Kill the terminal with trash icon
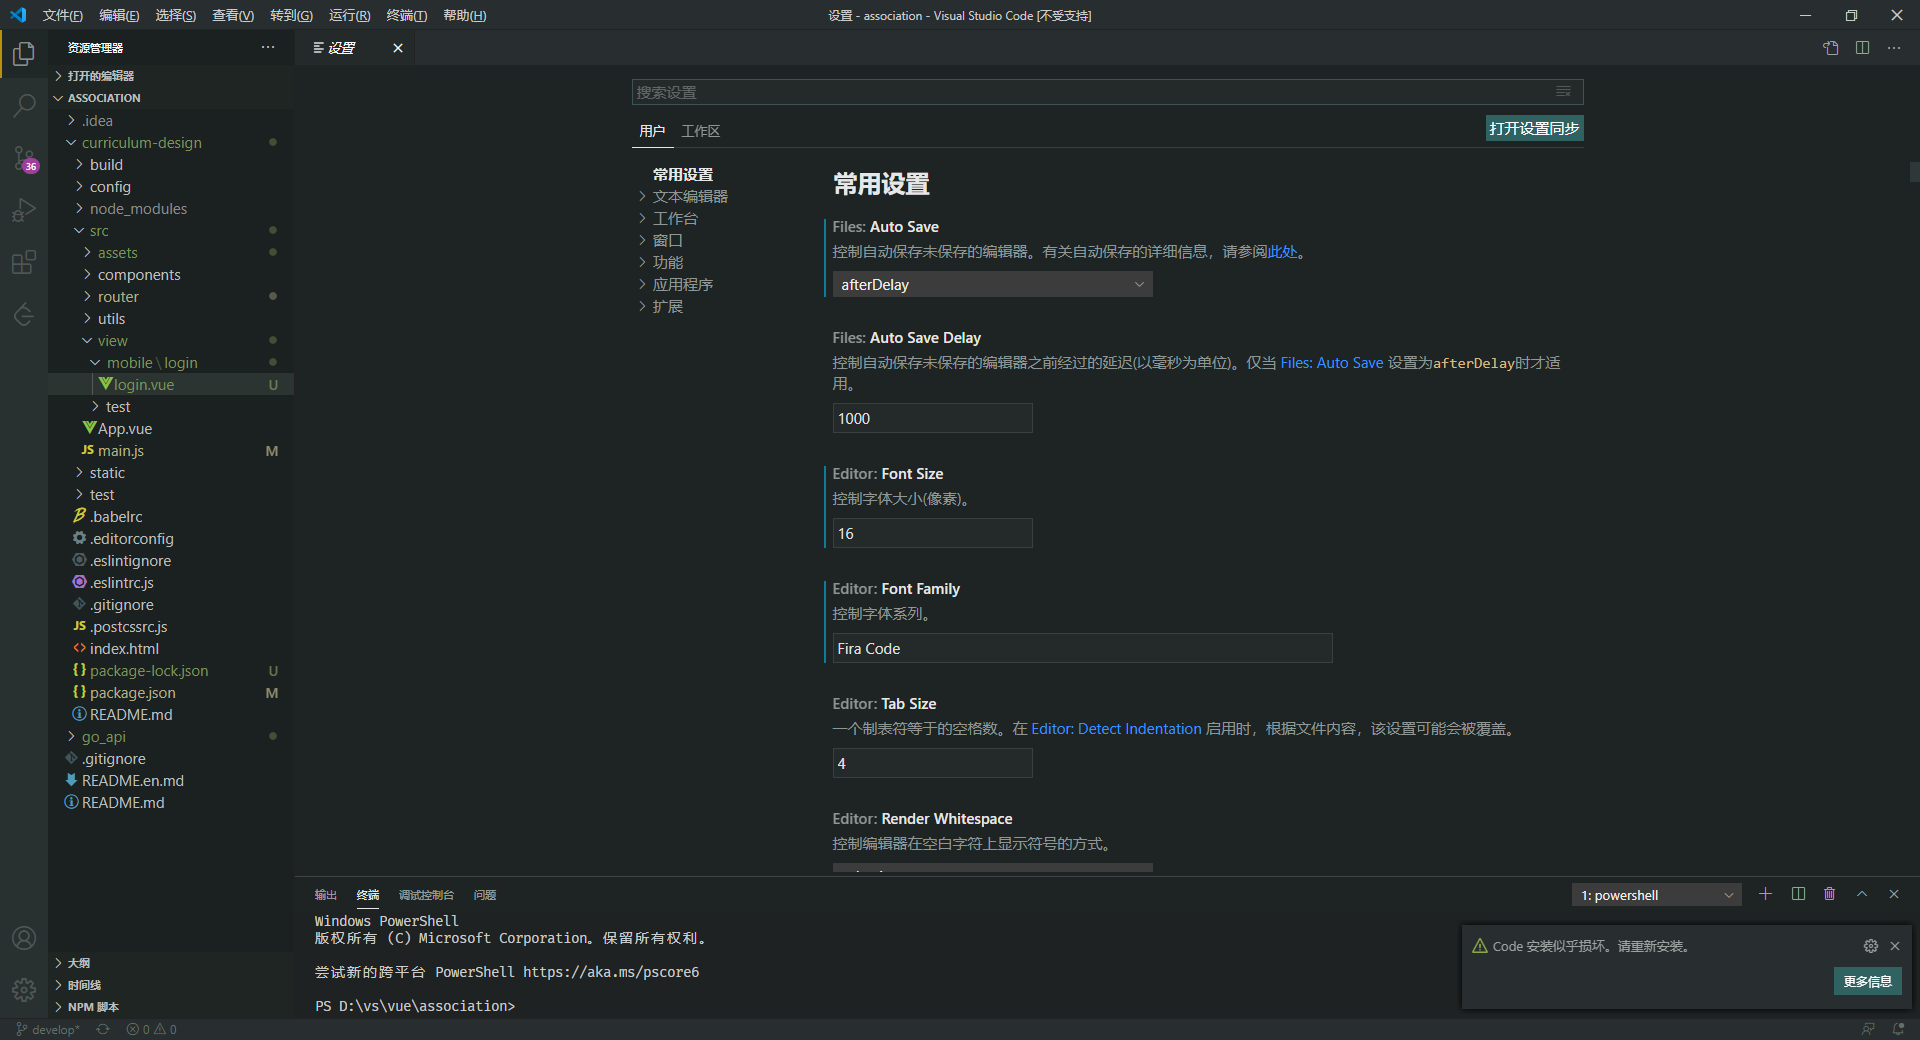 (1830, 894)
